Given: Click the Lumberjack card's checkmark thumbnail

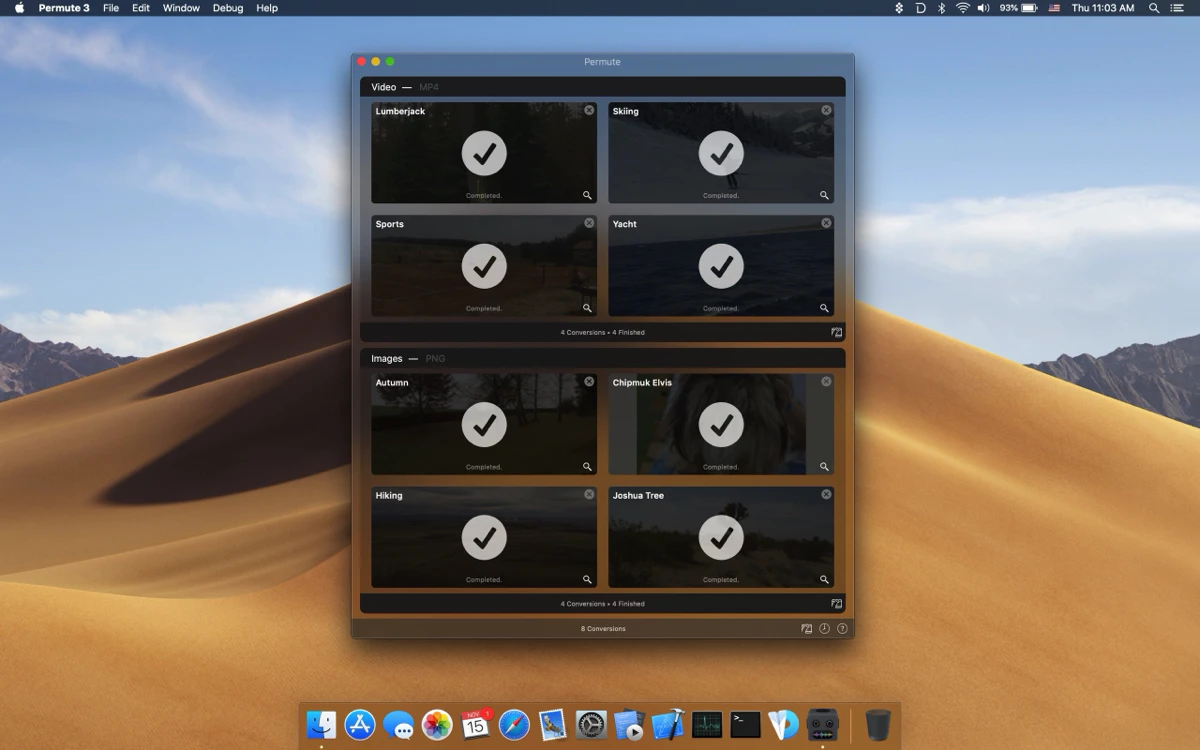Looking at the screenshot, I should coord(484,153).
